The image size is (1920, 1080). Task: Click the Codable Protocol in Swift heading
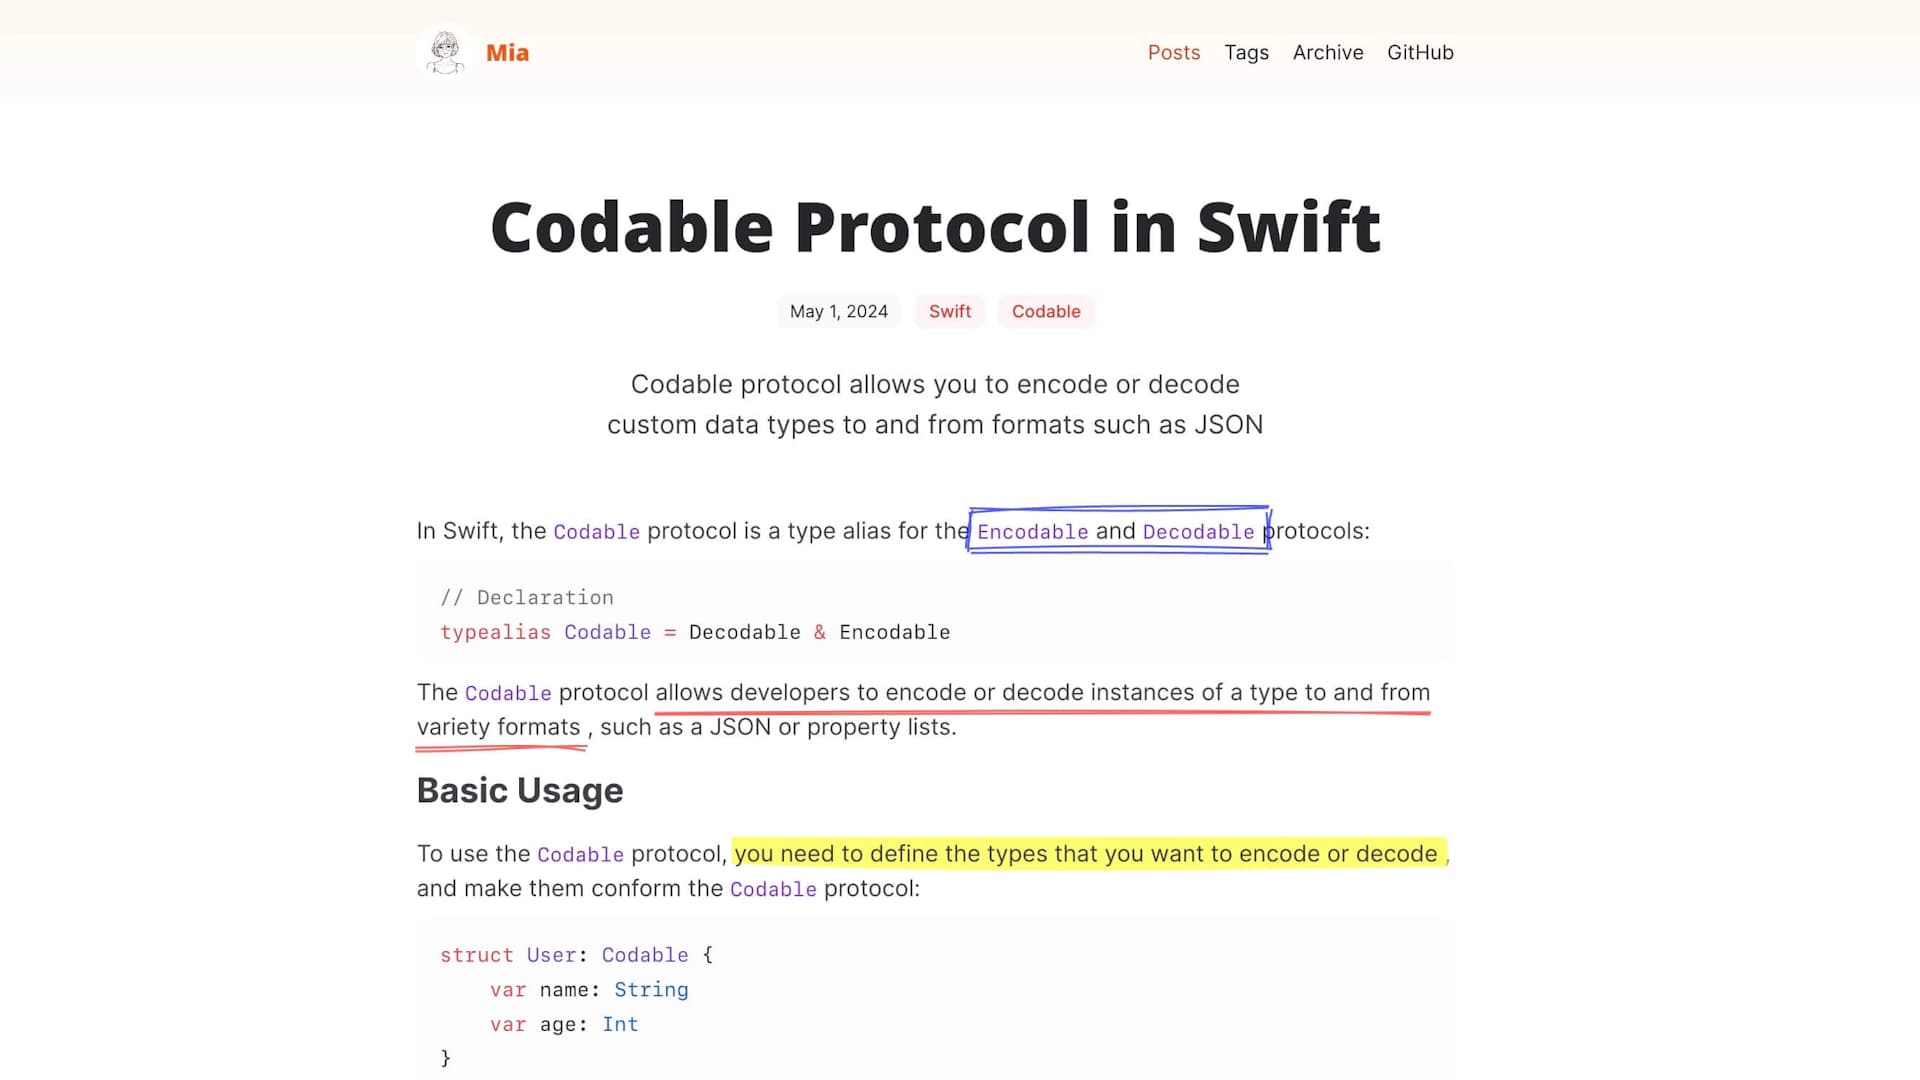point(935,227)
